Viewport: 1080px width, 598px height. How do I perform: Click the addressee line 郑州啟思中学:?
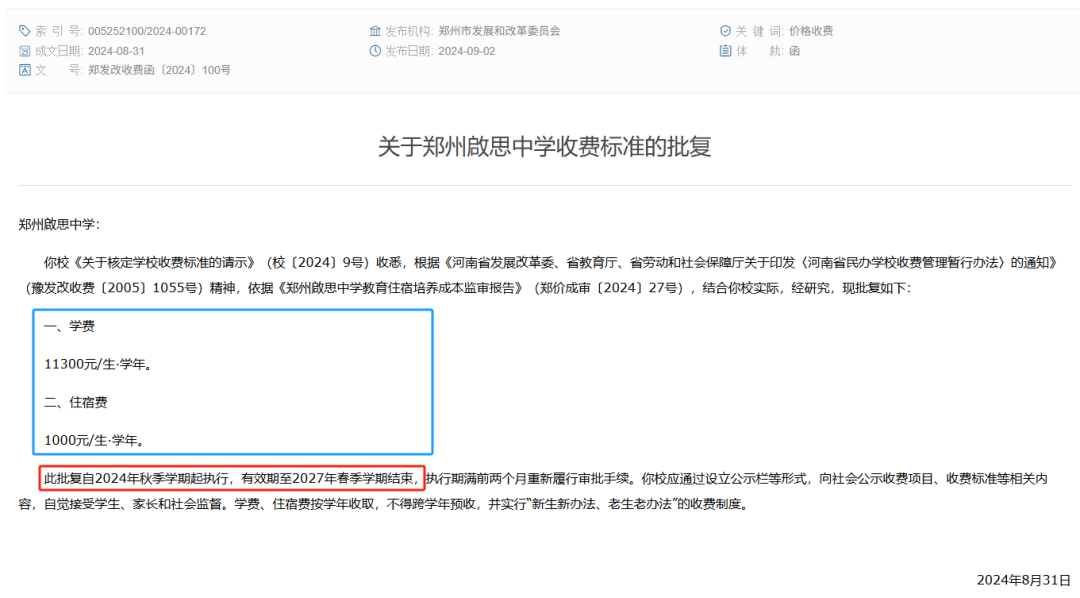click(59, 224)
